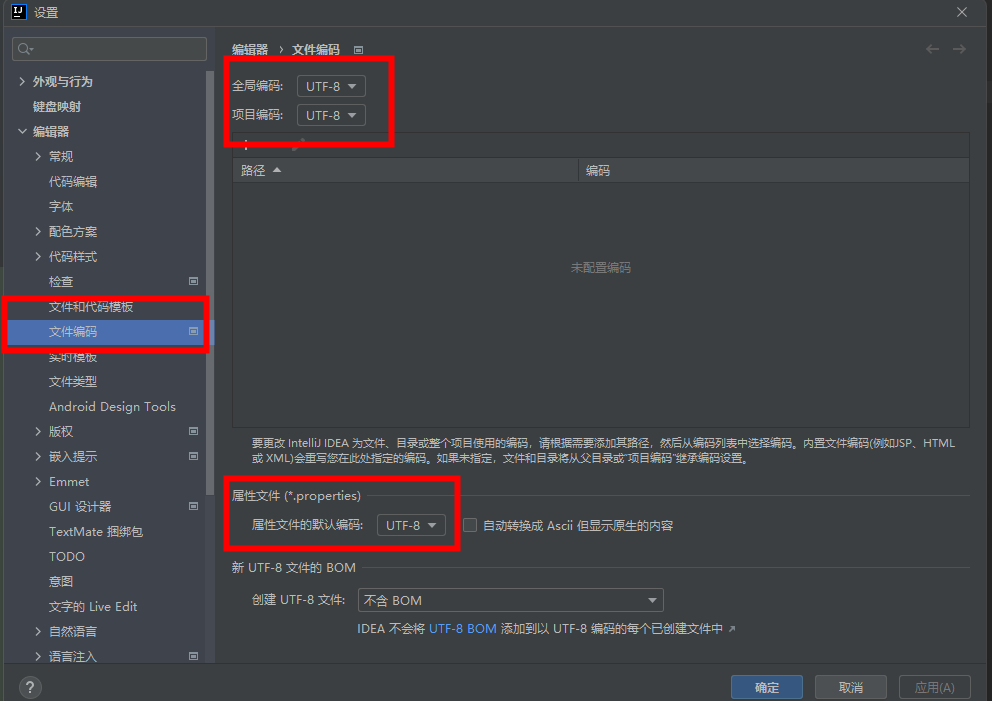The height and width of the screenshot is (701, 992).
Task: Expand the Emmet node
Action: pyautogui.click(x=38, y=481)
